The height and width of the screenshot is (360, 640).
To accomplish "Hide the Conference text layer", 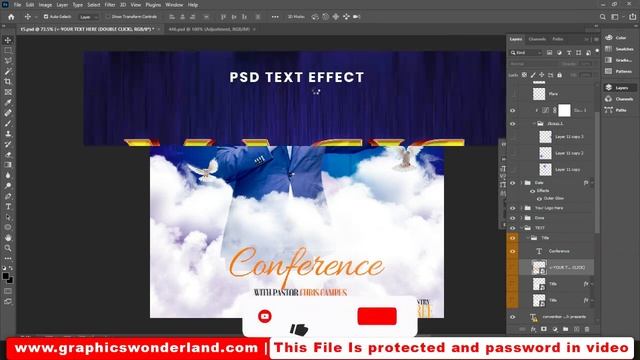I will click(513, 251).
